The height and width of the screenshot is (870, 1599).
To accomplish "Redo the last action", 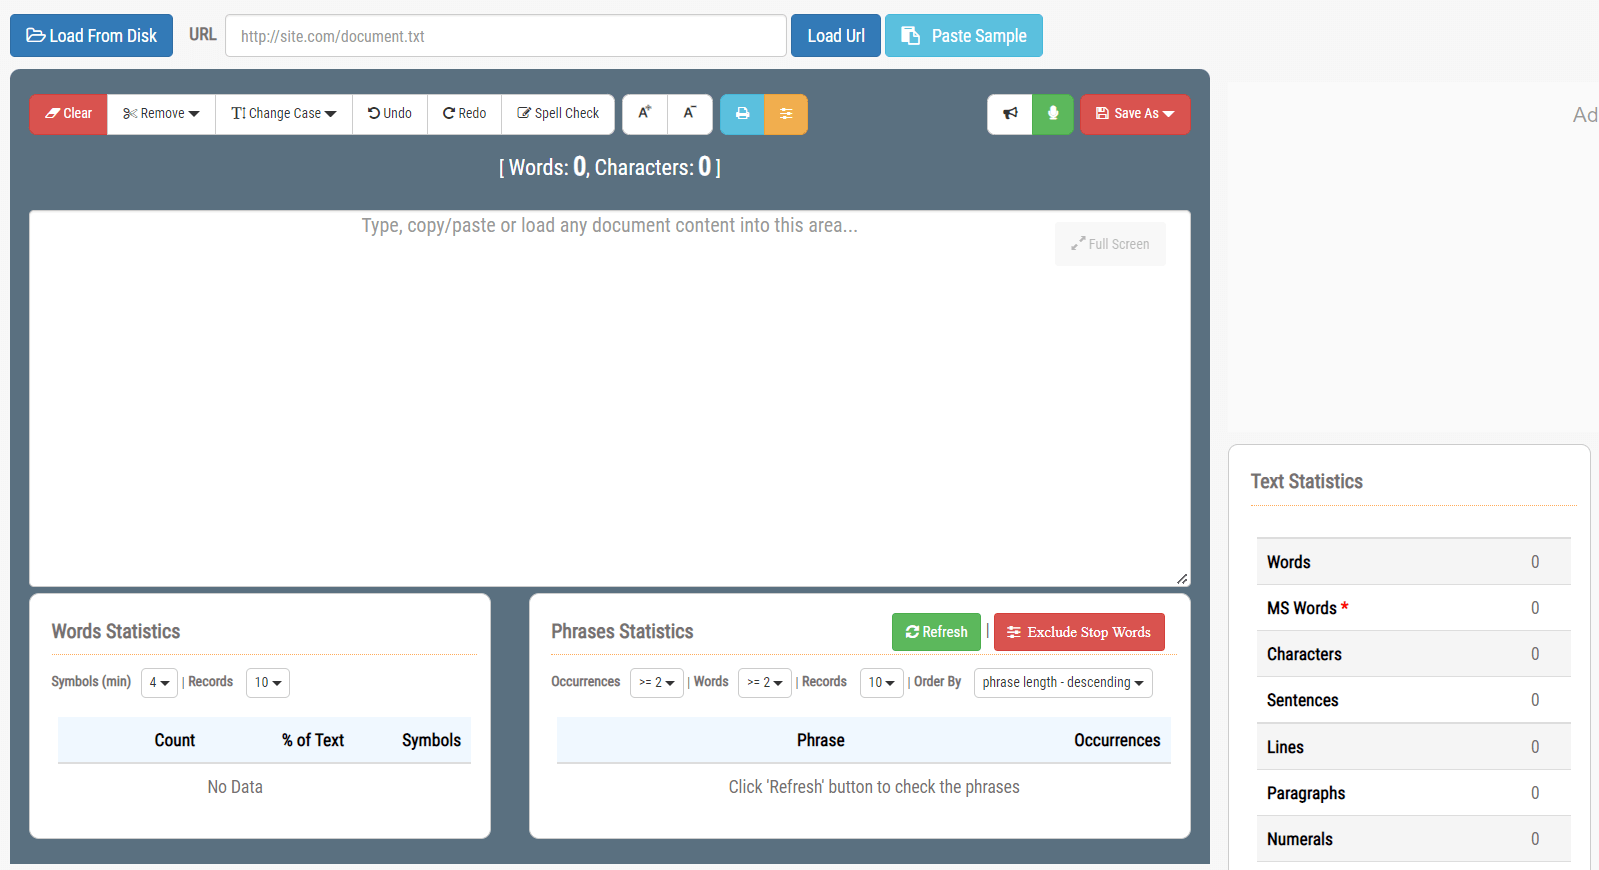I will click(x=465, y=114).
